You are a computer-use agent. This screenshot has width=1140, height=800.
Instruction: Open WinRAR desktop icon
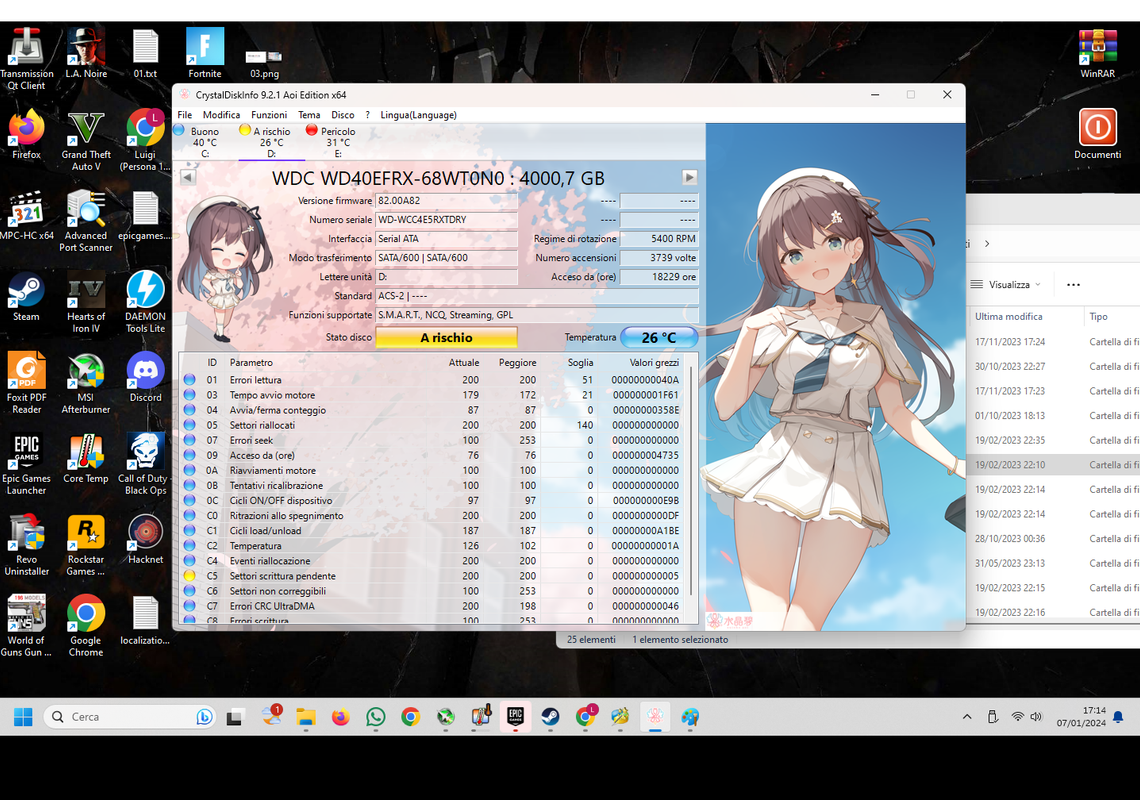(x=1097, y=53)
